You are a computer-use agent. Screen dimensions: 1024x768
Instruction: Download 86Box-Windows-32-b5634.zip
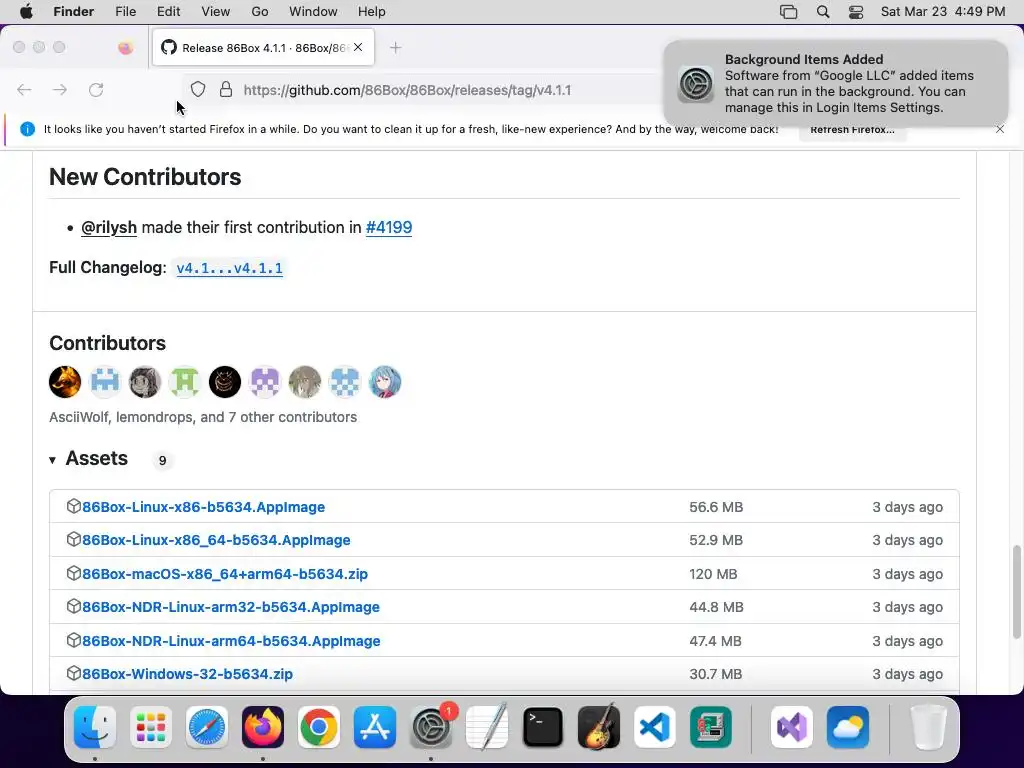(x=187, y=674)
